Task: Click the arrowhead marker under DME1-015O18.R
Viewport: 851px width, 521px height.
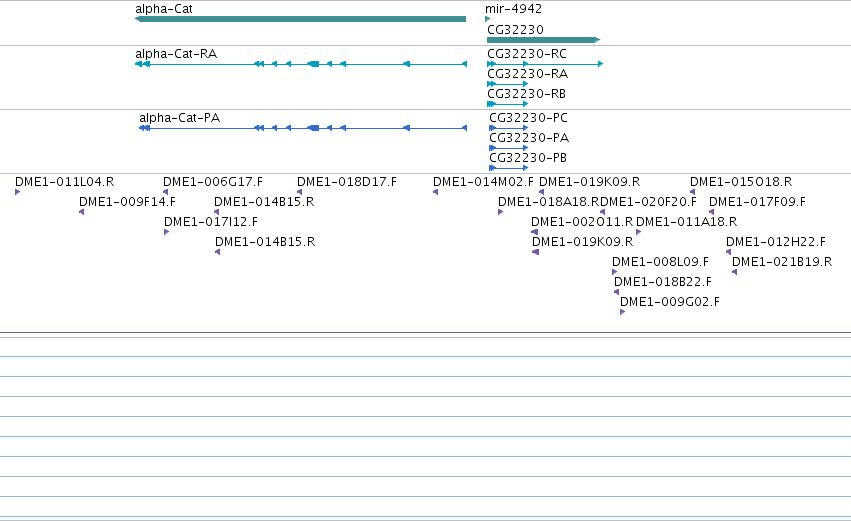Action: pyautogui.click(x=693, y=192)
